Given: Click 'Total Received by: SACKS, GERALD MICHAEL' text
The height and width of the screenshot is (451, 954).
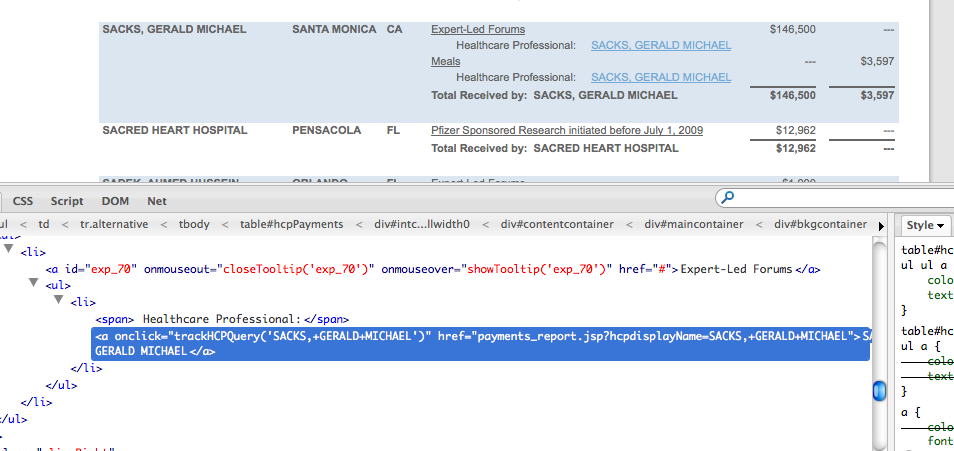Looking at the screenshot, I should (554, 95).
